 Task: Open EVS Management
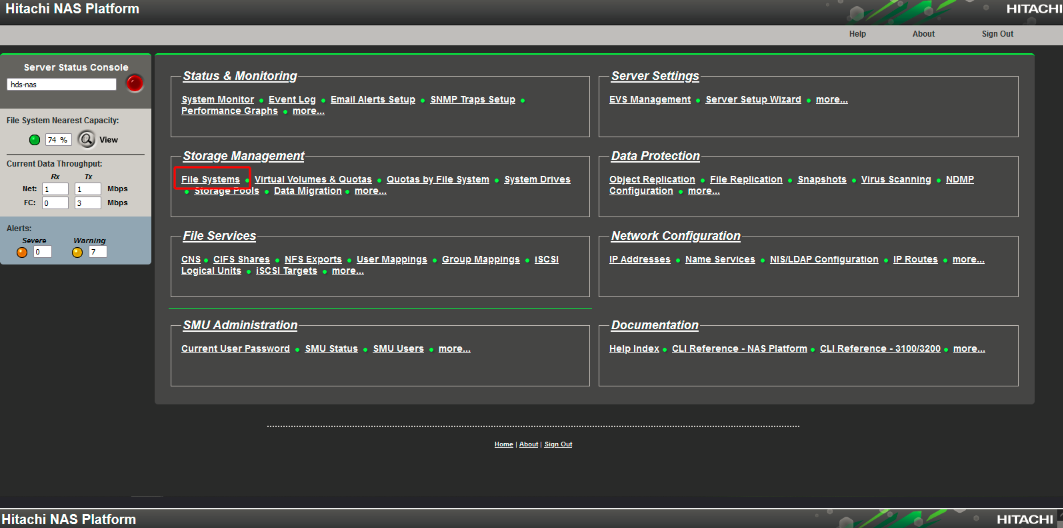pos(649,100)
